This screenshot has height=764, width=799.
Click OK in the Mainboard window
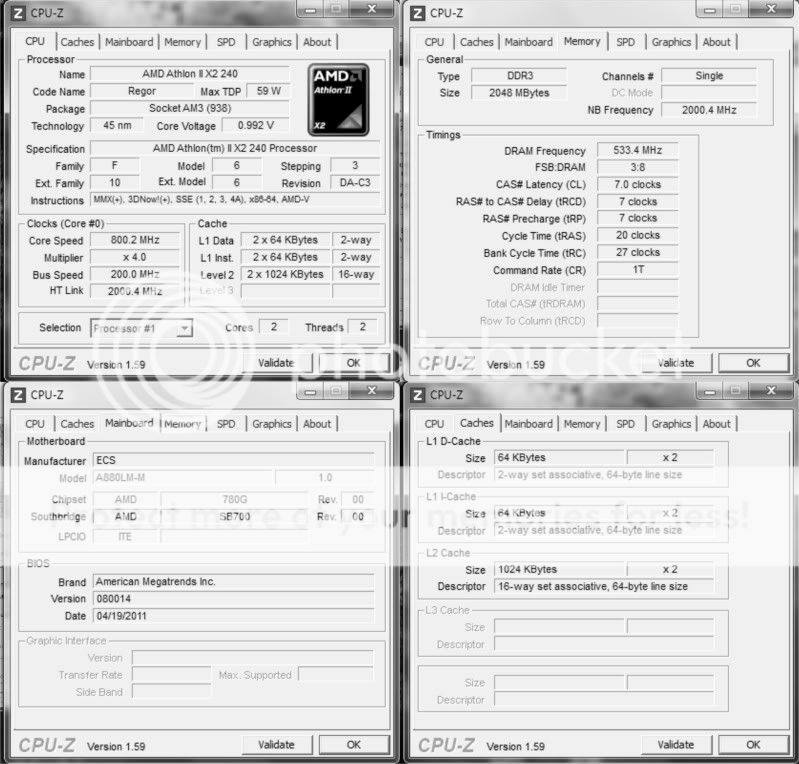point(353,745)
